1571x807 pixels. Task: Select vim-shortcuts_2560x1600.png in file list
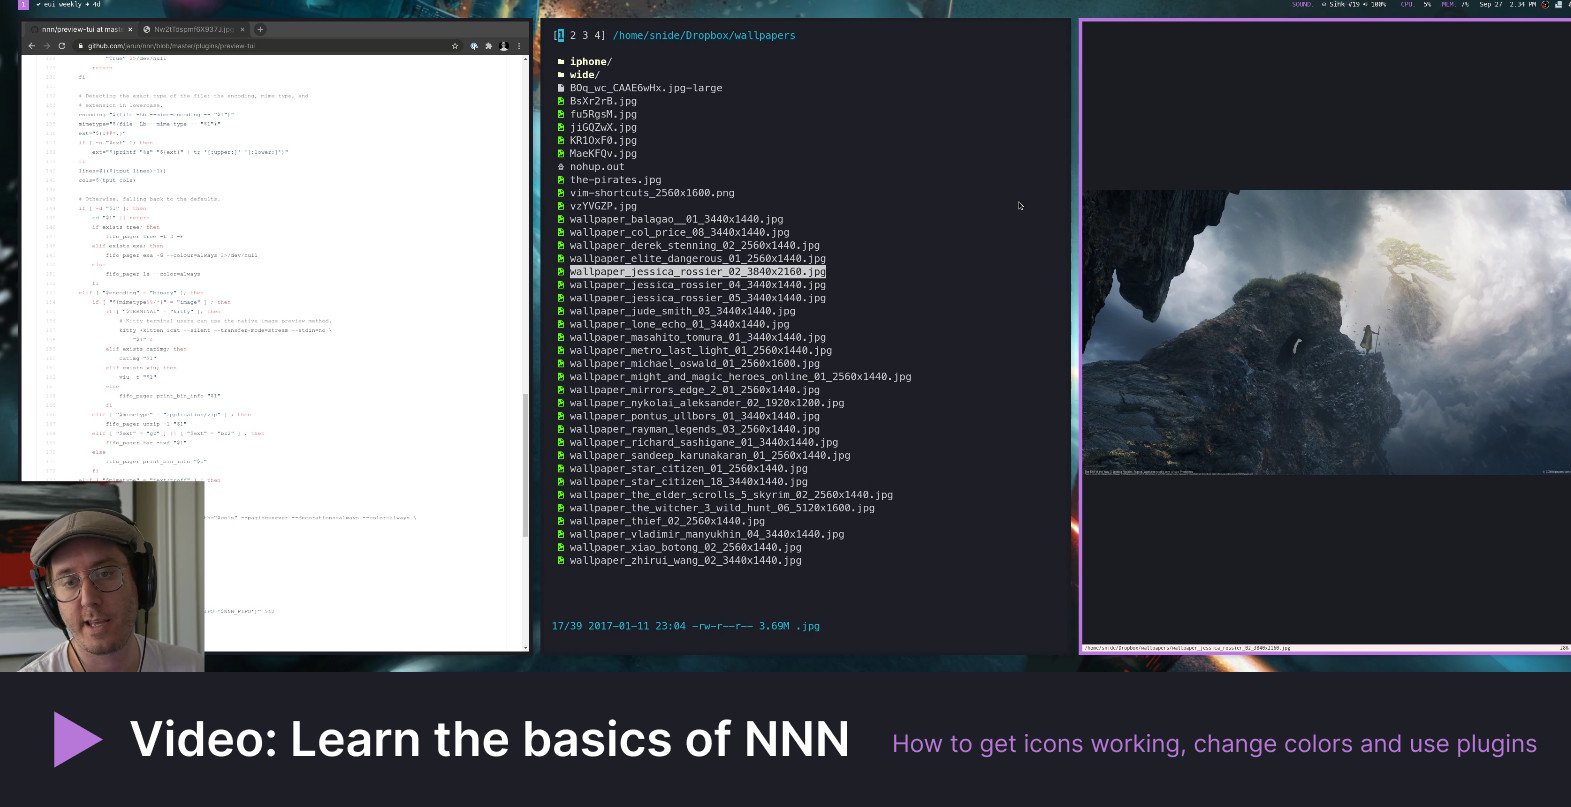pos(651,193)
